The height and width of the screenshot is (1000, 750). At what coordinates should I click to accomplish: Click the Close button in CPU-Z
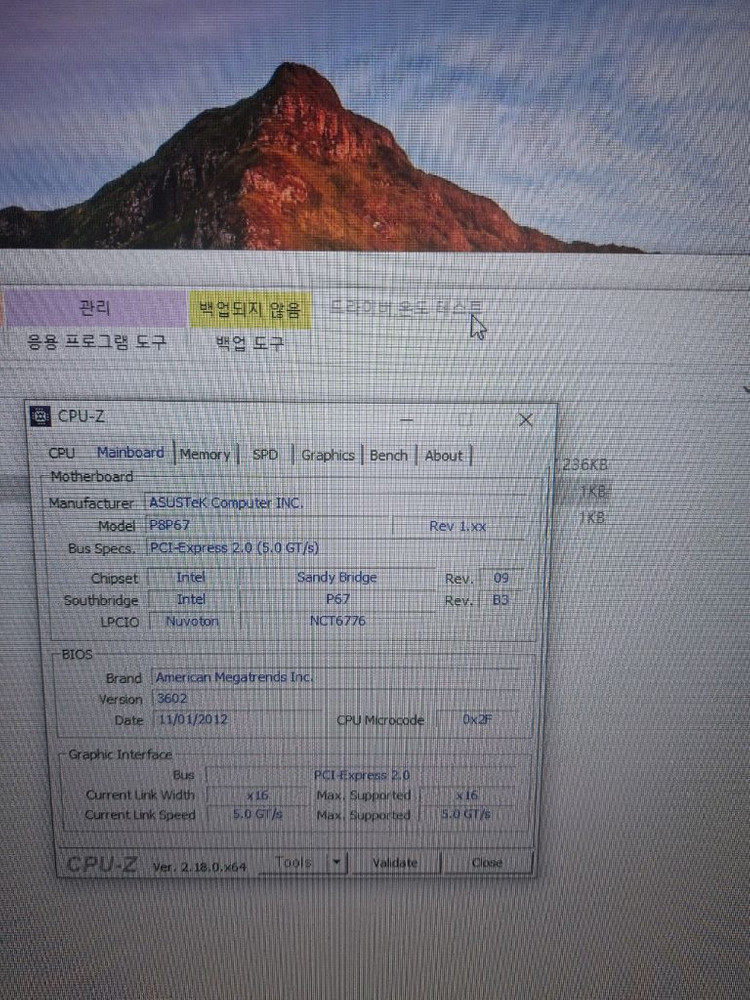487,863
